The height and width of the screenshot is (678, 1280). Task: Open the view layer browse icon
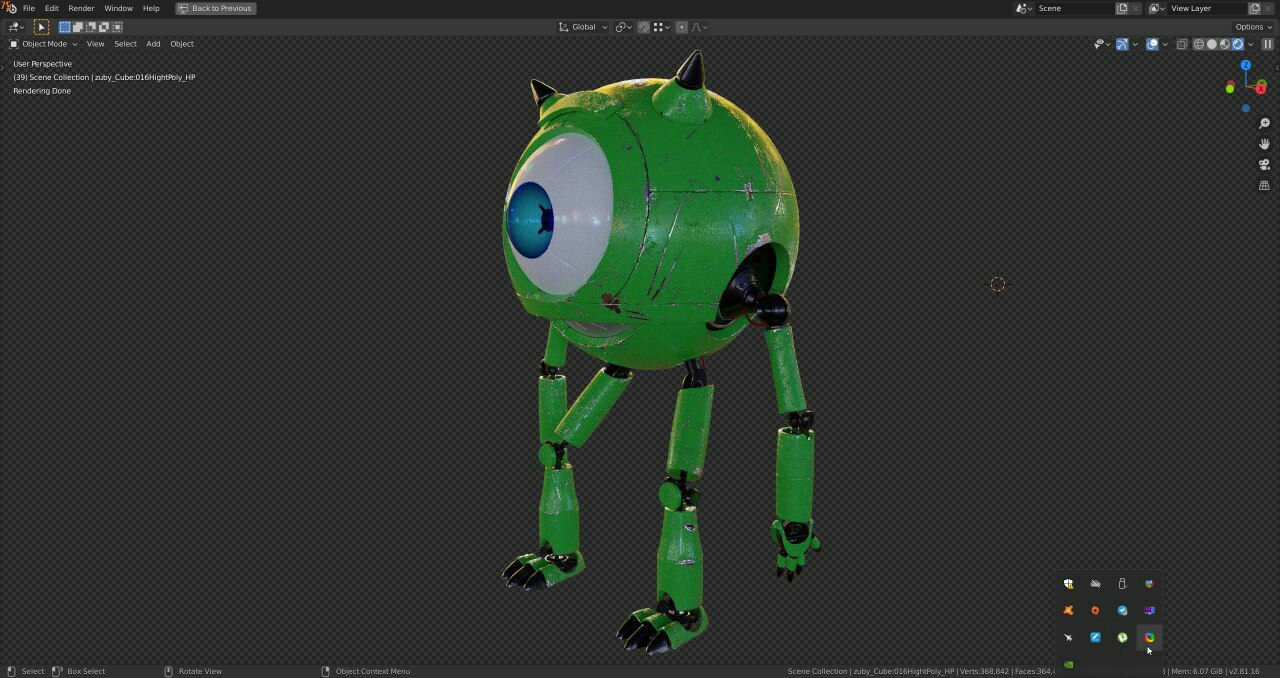pyautogui.click(x=1156, y=8)
